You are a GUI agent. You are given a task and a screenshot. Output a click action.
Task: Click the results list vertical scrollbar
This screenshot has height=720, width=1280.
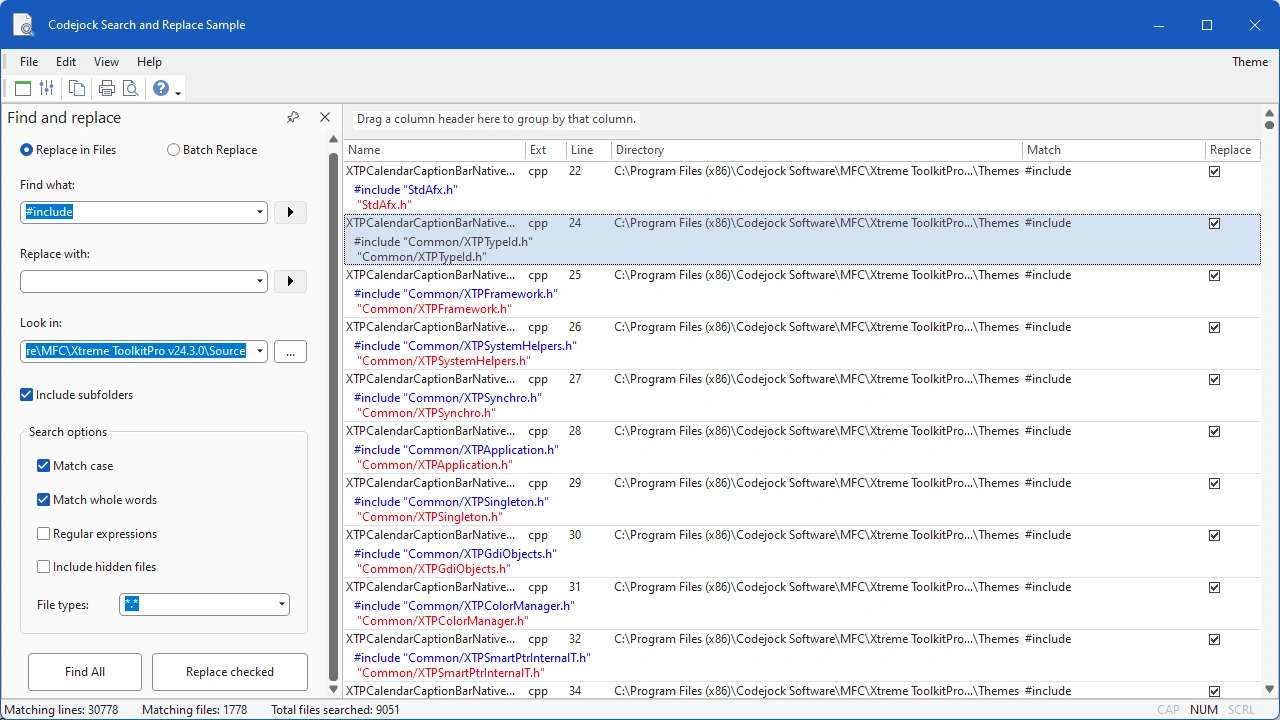(1271, 402)
